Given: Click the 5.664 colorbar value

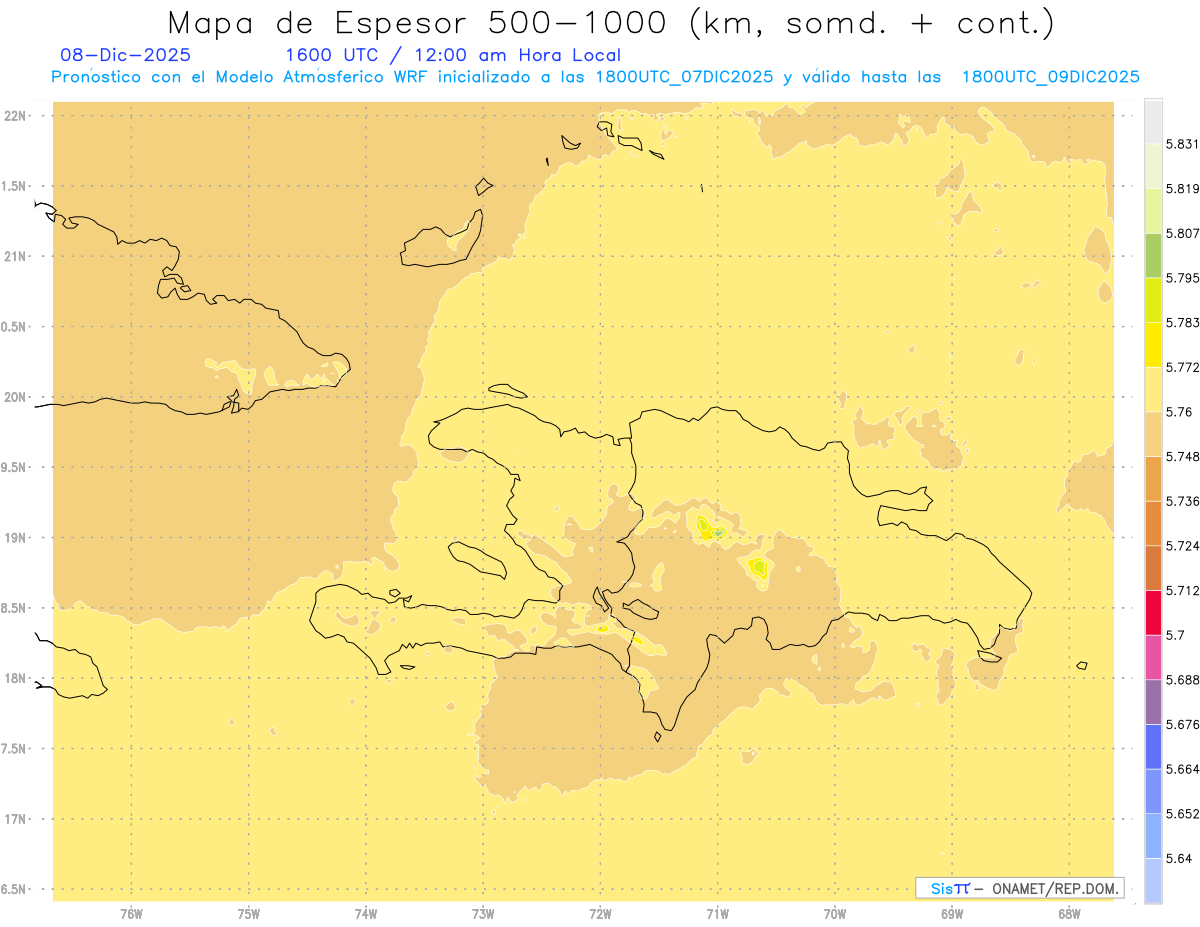Looking at the screenshot, I should 1182,769.
